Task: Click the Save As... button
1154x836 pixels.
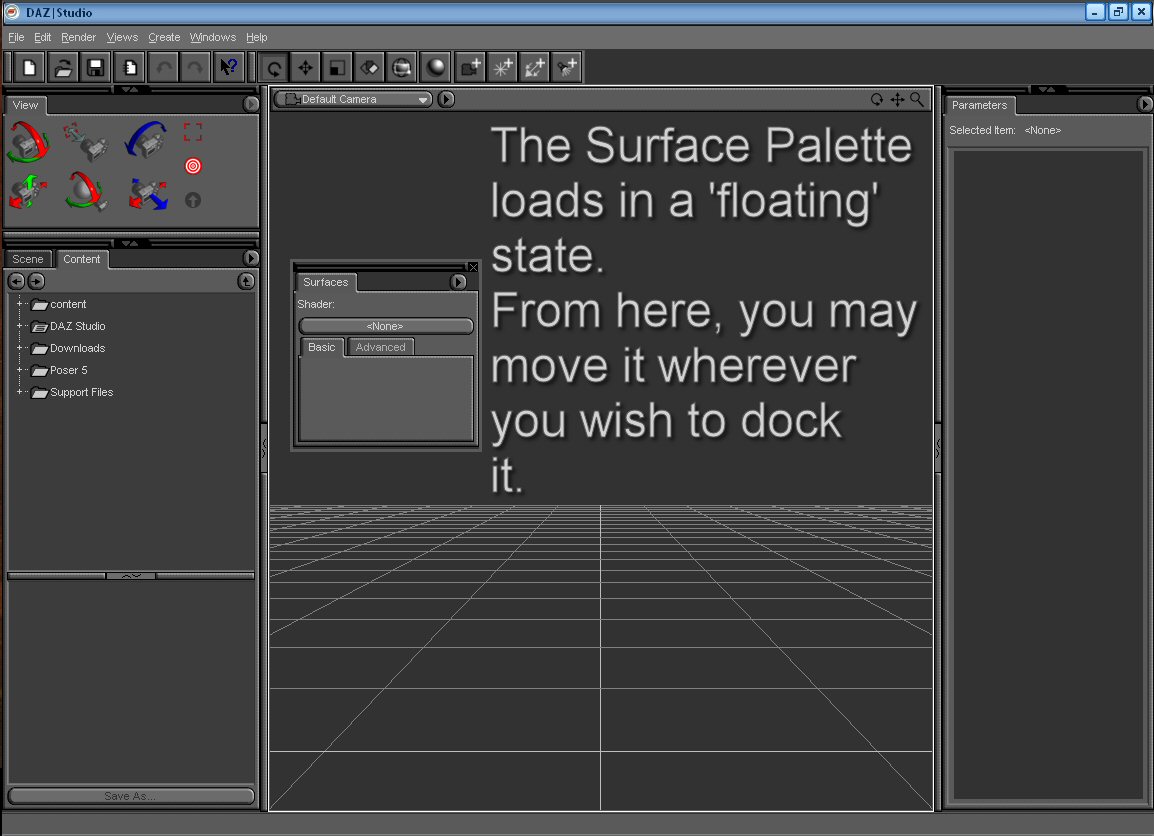Action: tap(130, 796)
